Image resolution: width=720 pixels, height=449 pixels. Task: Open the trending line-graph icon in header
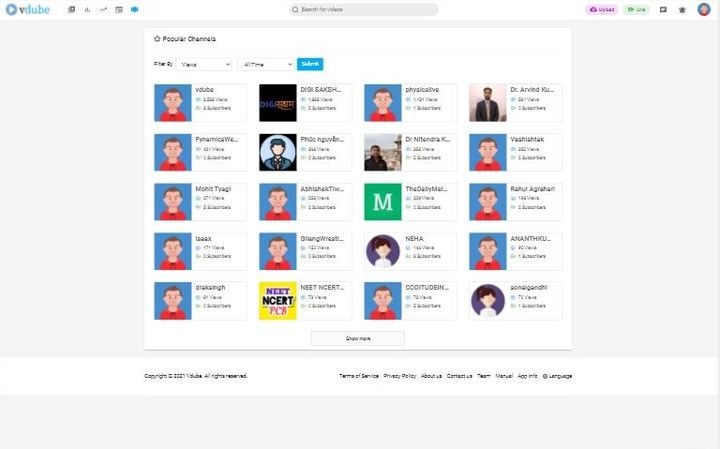click(x=103, y=9)
